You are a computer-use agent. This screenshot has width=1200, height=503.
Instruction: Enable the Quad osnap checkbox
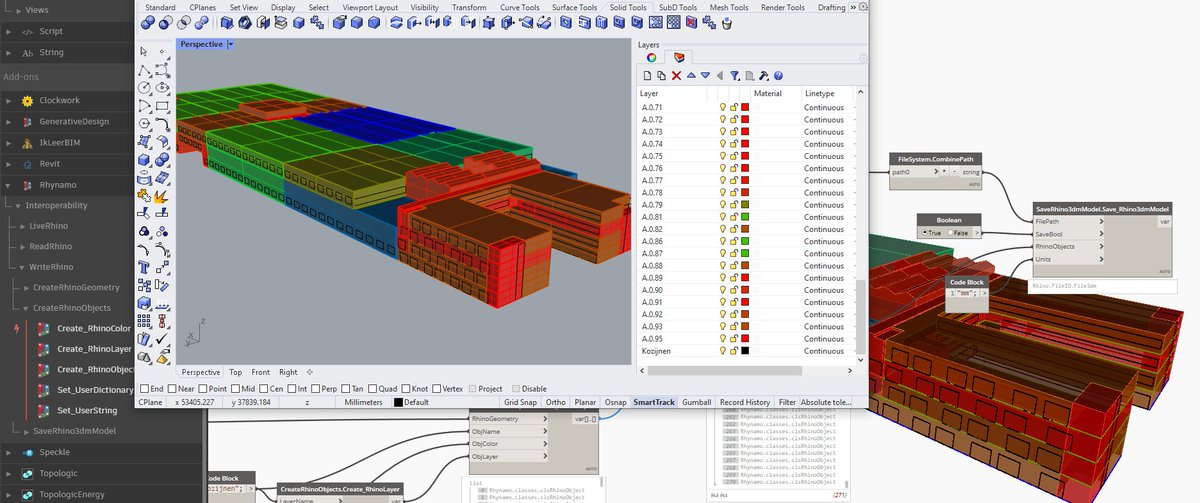373,388
